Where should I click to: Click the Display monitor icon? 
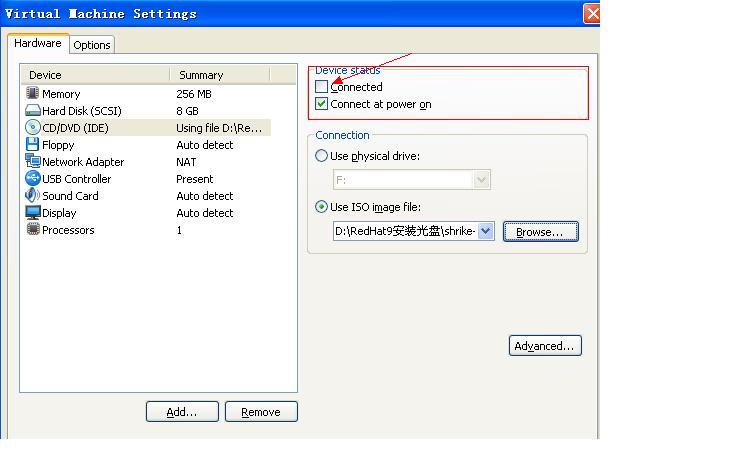[x=33, y=212]
